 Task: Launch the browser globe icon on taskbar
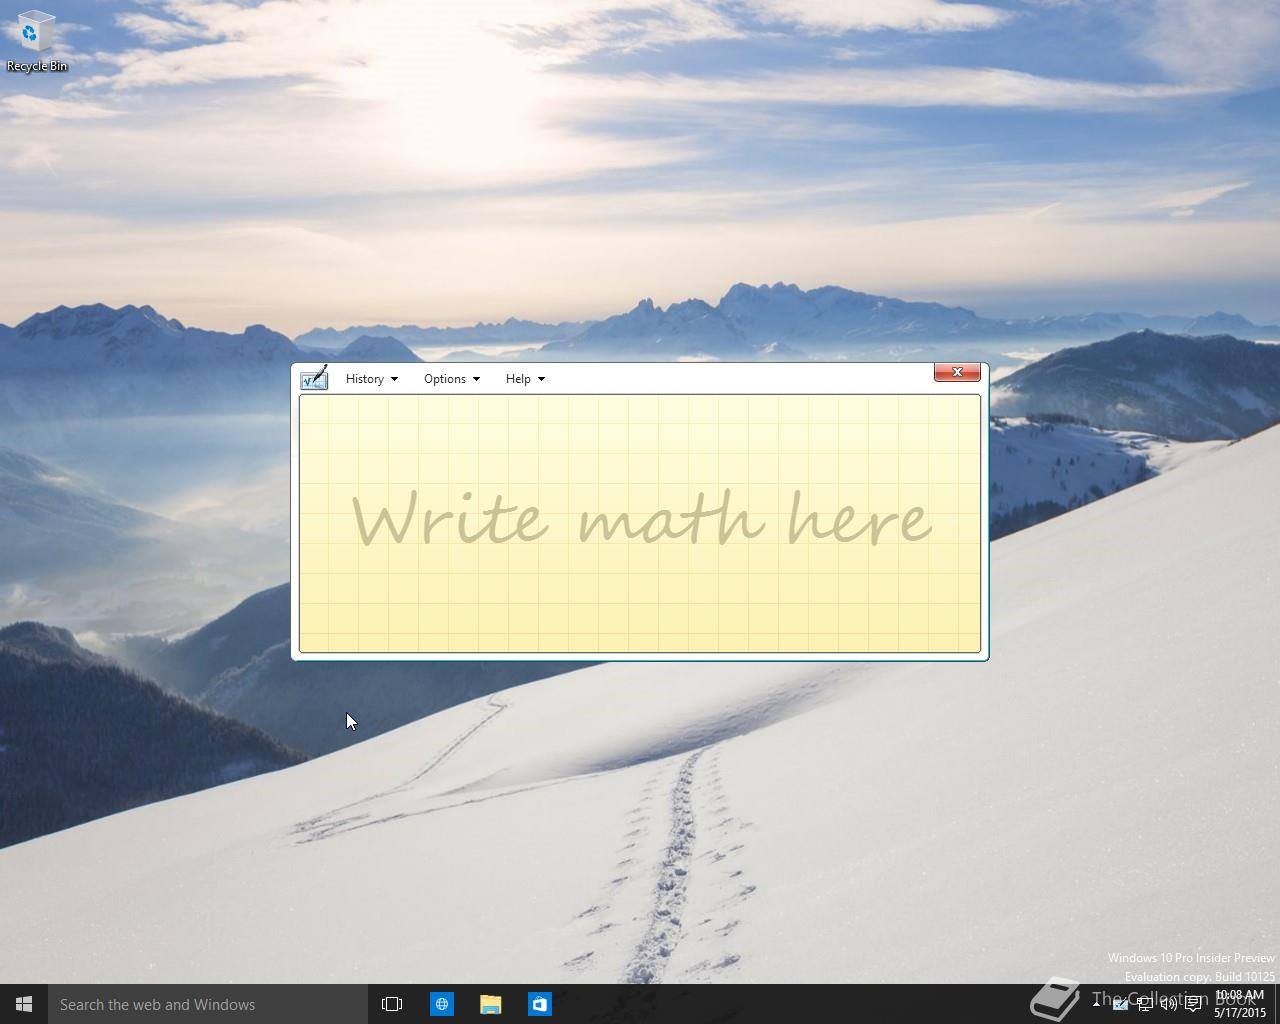[441, 1004]
